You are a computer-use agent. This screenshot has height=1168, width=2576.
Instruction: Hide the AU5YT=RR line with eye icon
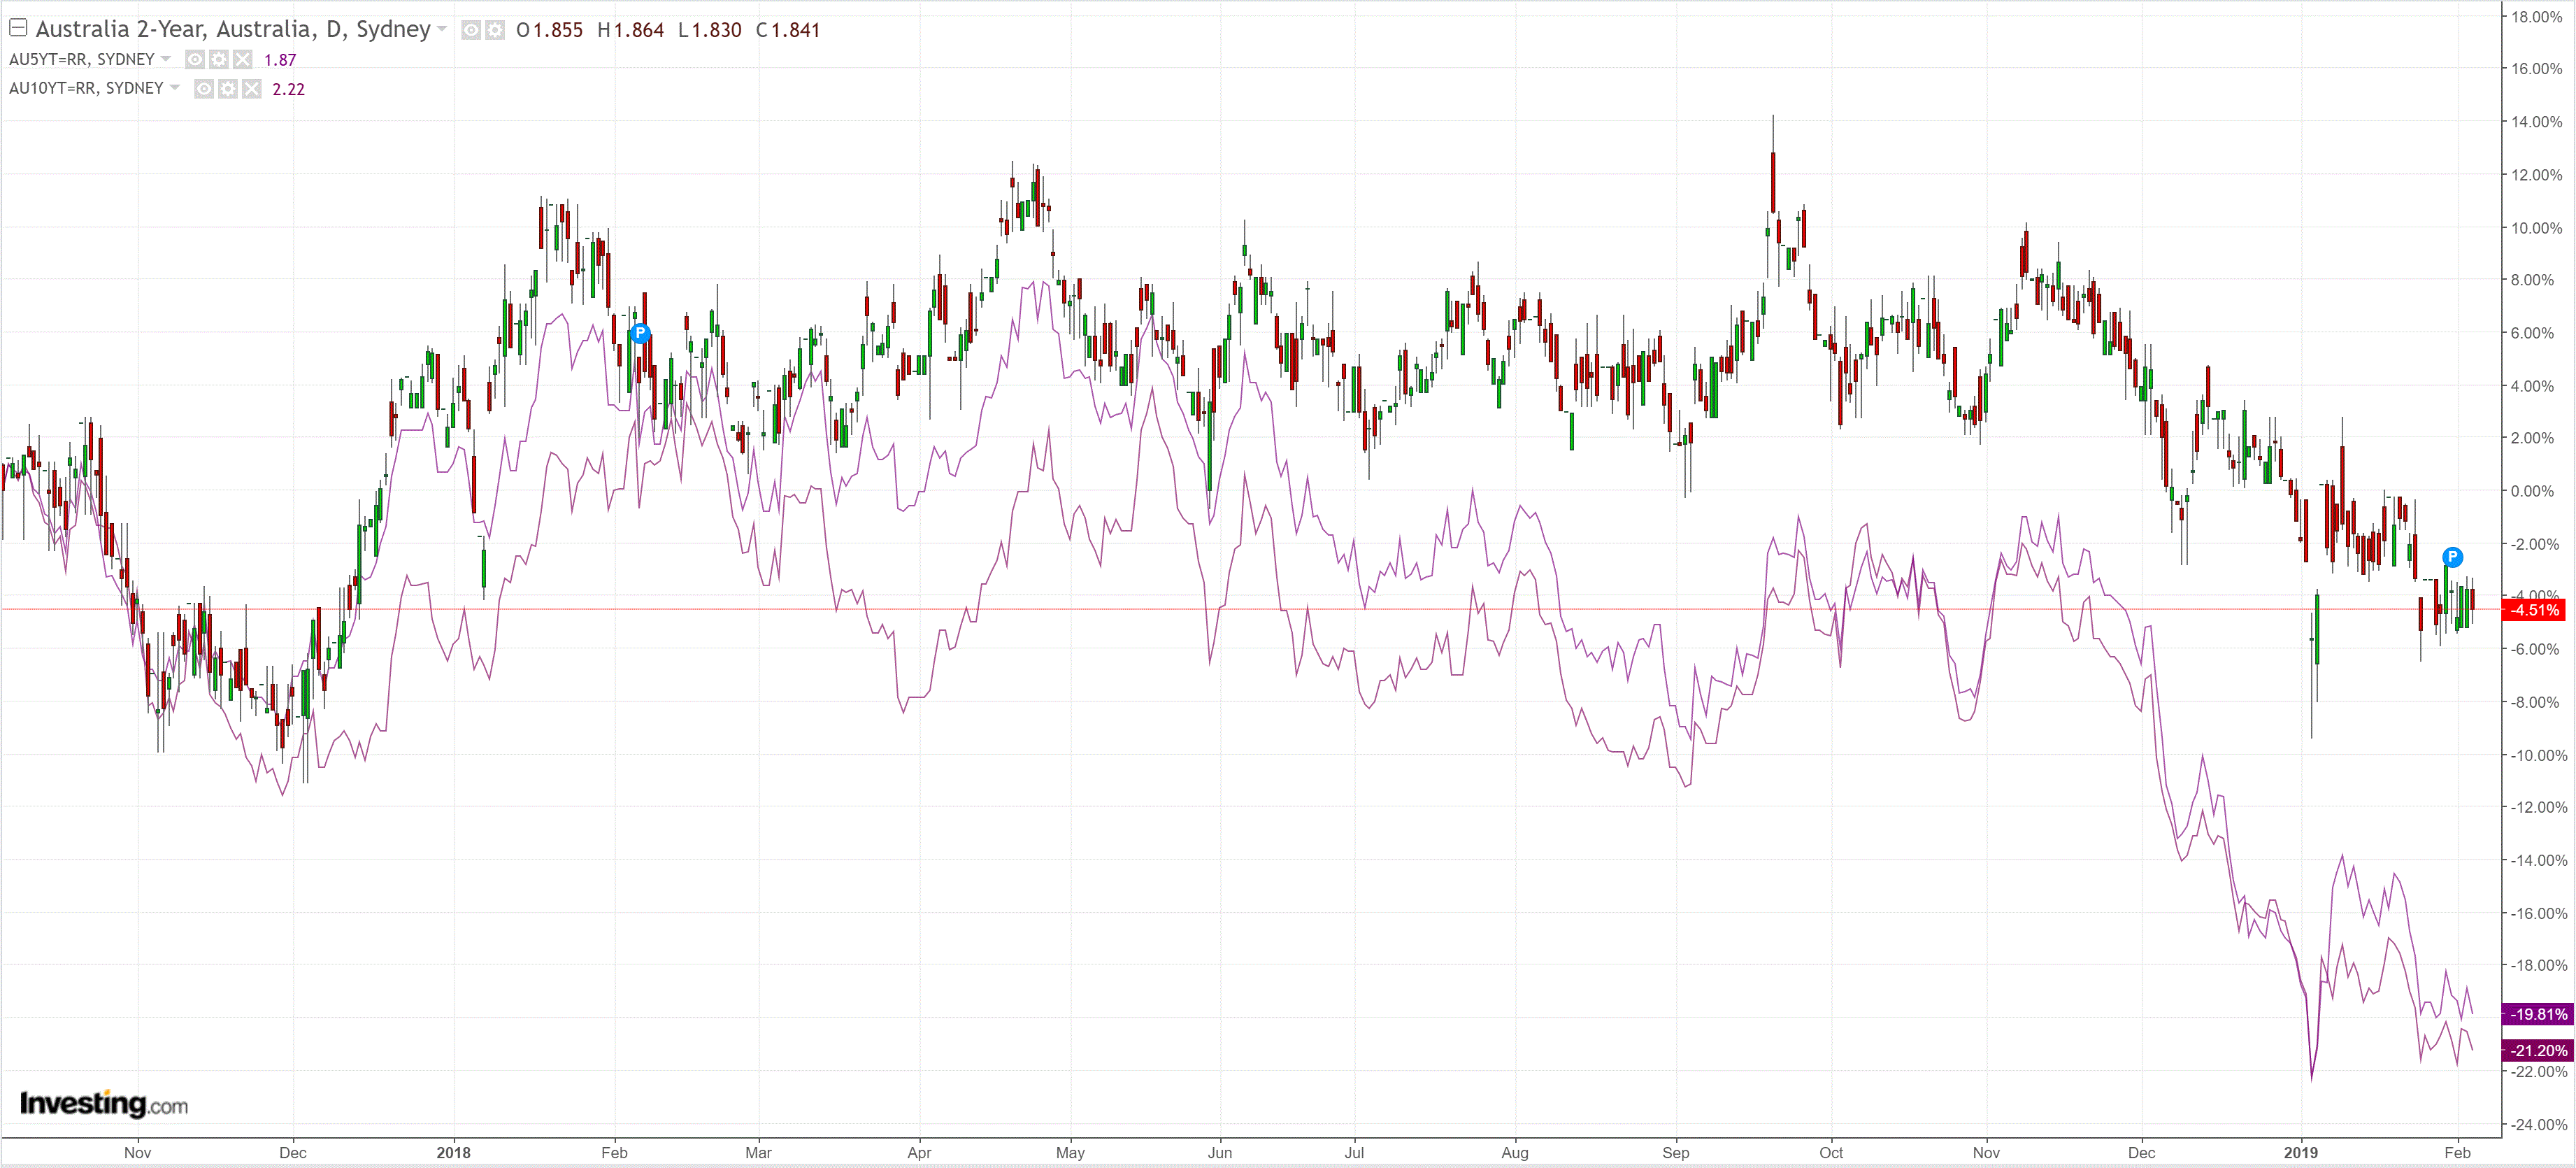195,60
